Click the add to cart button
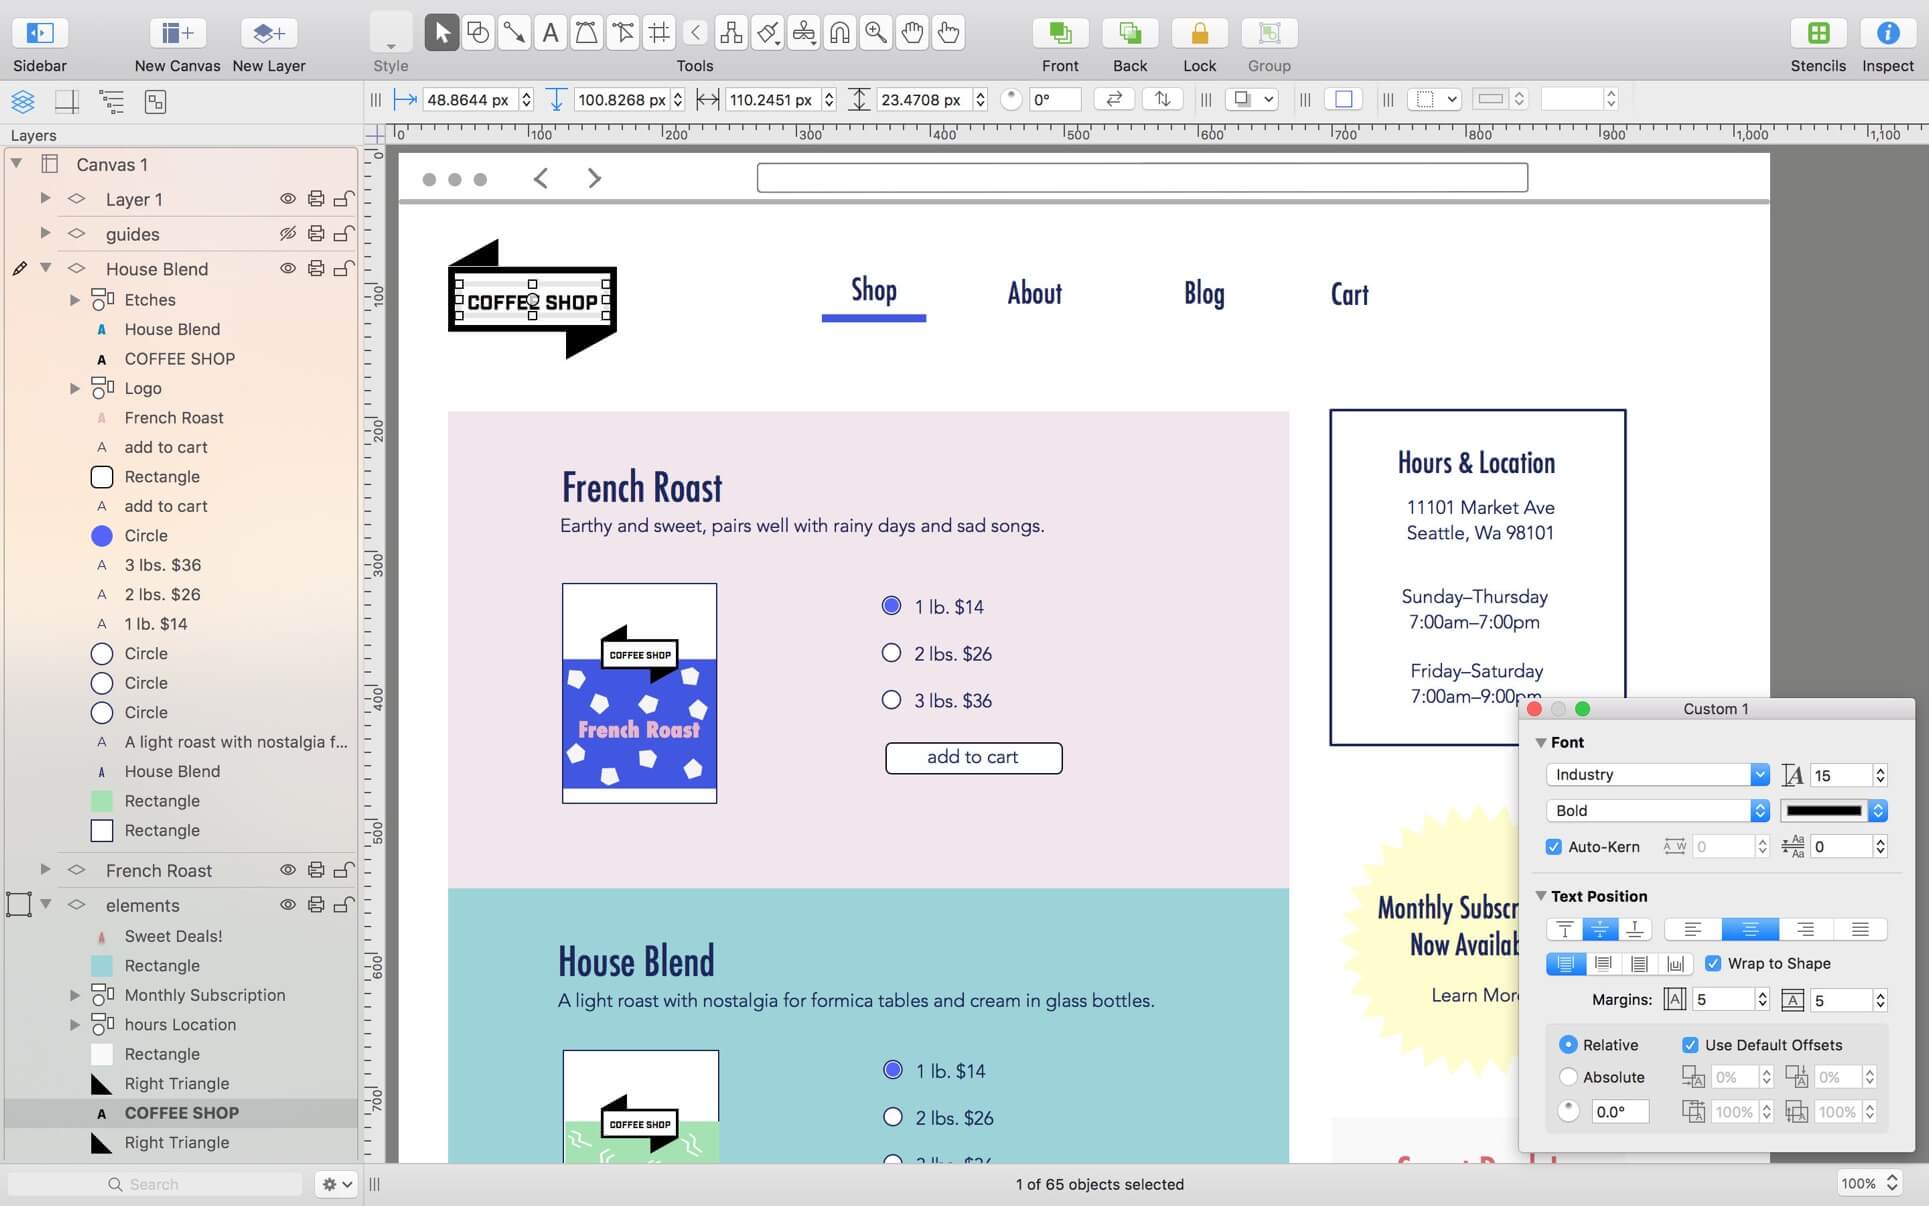 click(972, 757)
